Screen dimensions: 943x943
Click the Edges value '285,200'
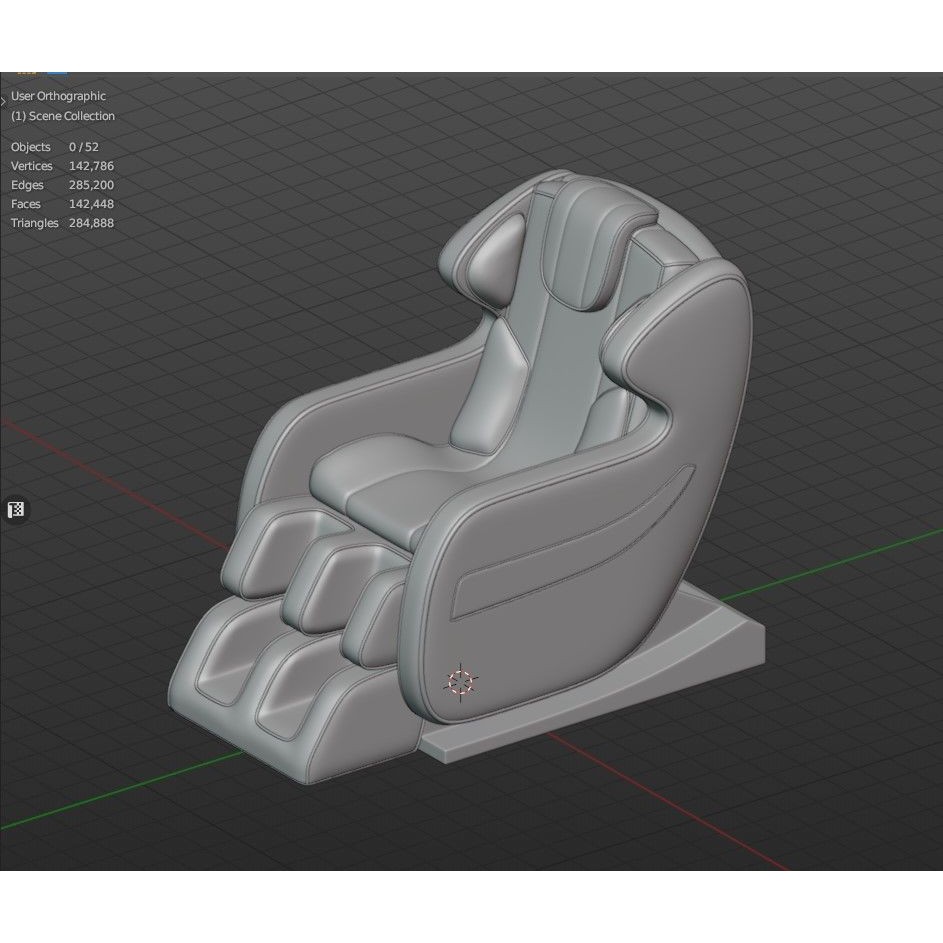(91, 185)
